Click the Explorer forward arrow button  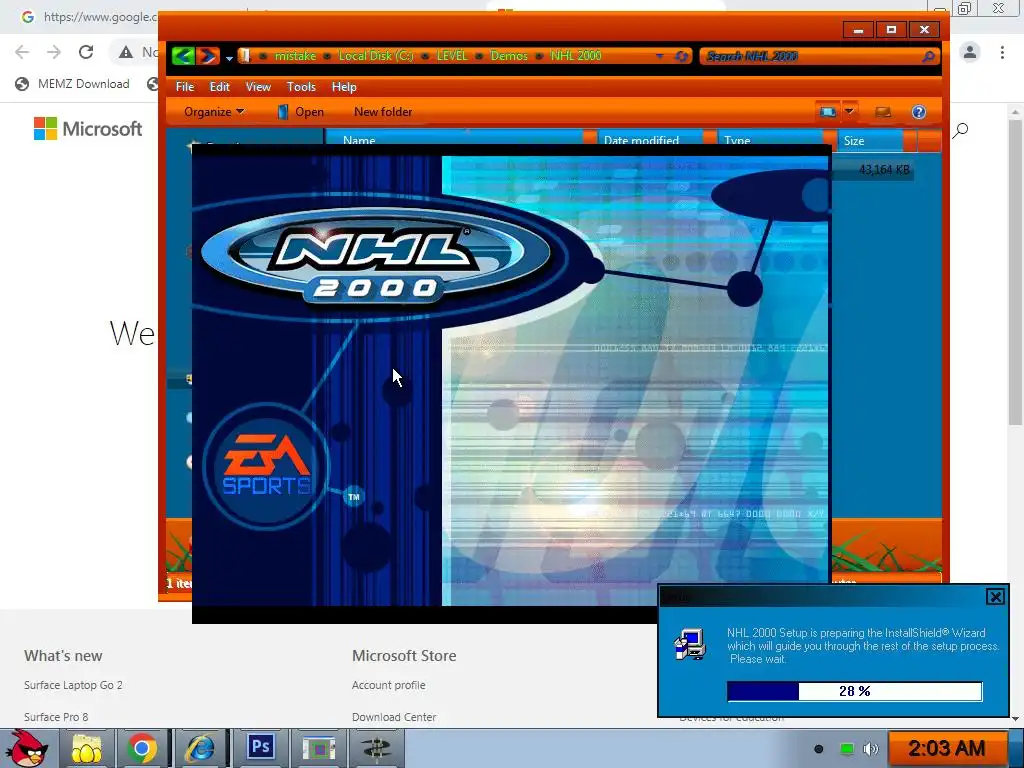coord(208,56)
